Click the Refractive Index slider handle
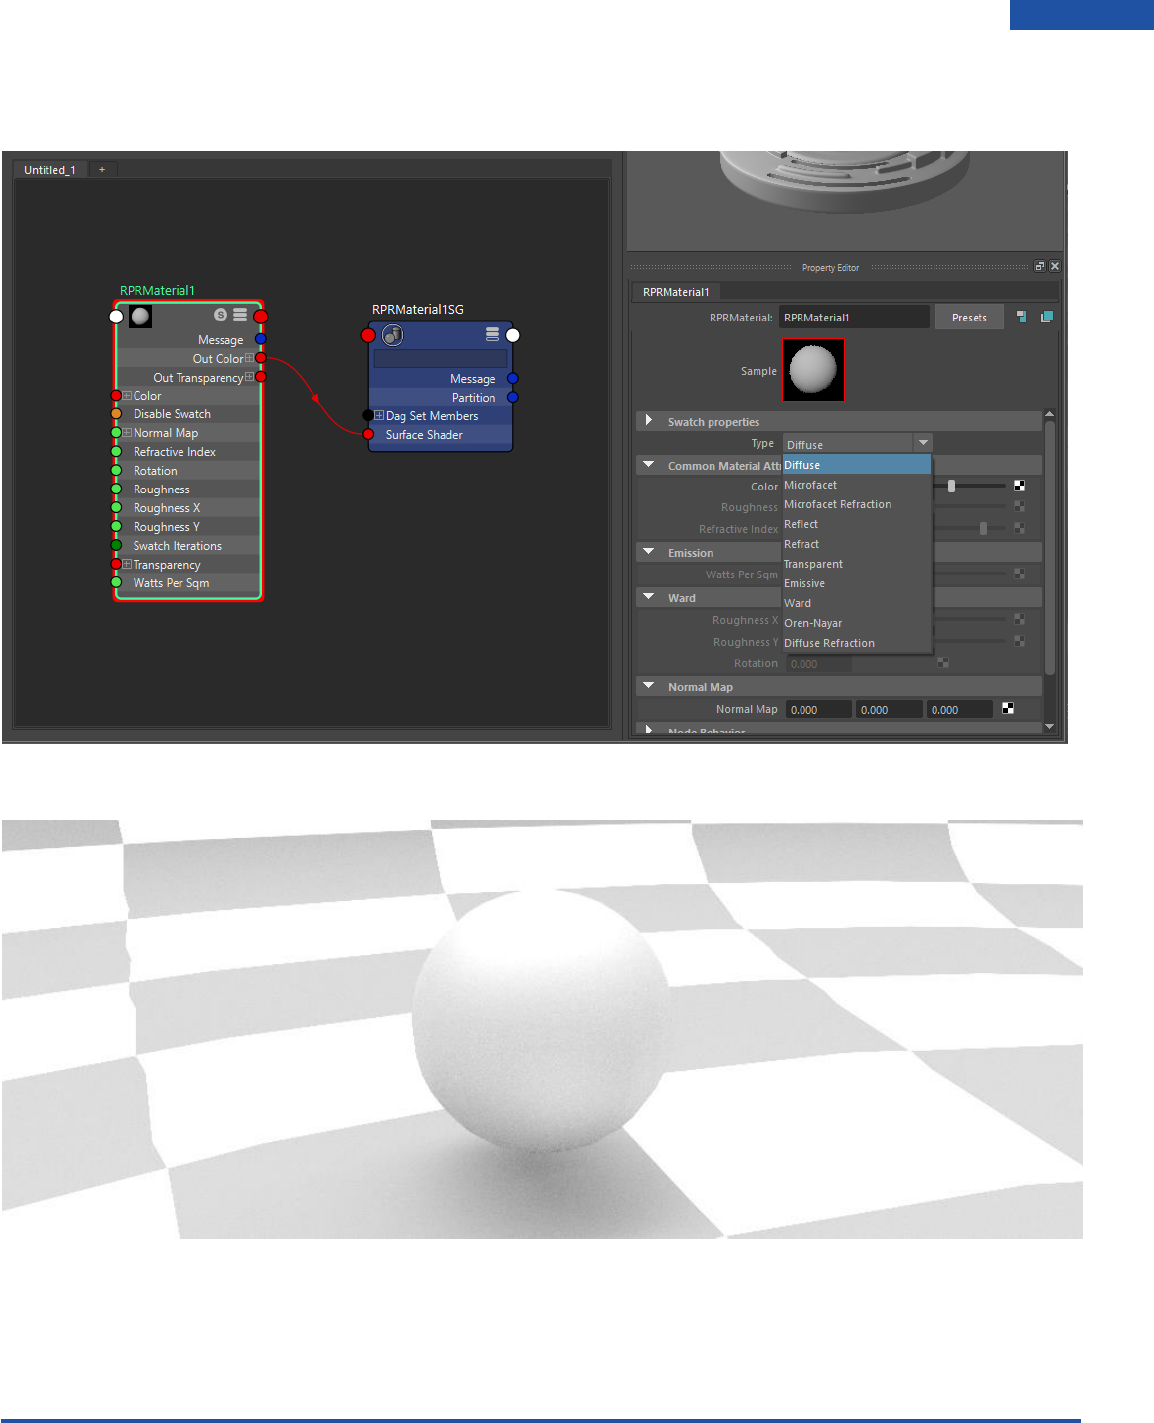The width and height of the screenshot is (1154, 1423). 983,528
